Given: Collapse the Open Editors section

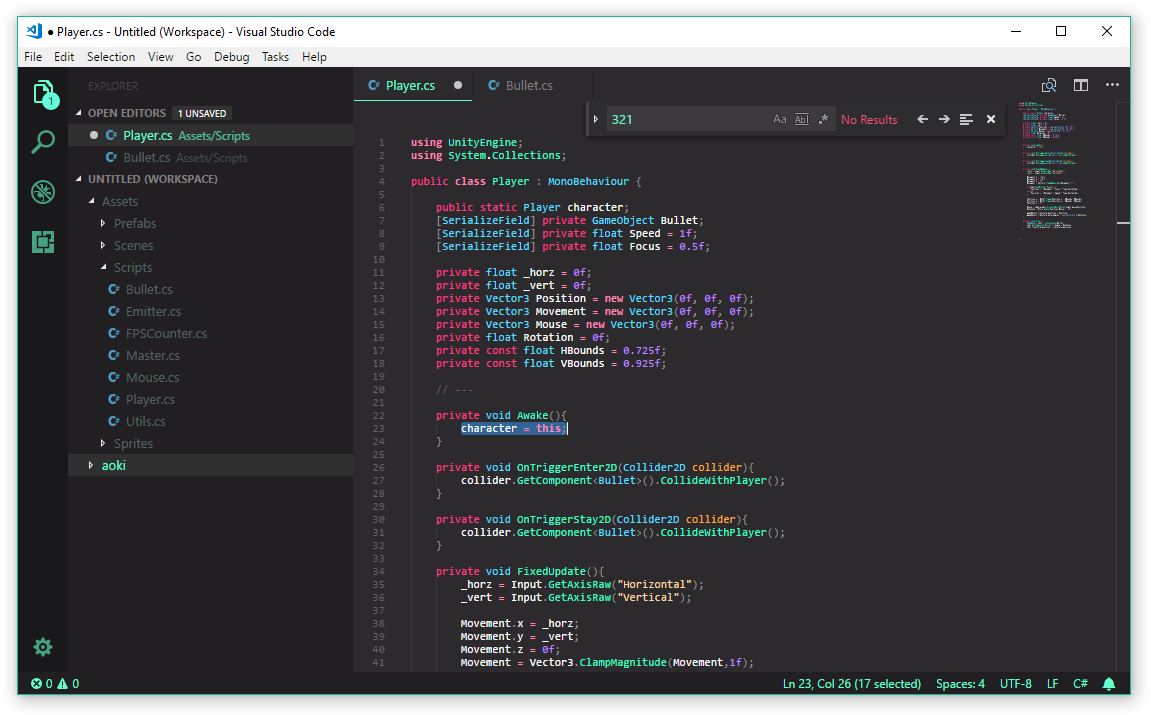Looking at the screenshot, I should [x=79, y=113].
